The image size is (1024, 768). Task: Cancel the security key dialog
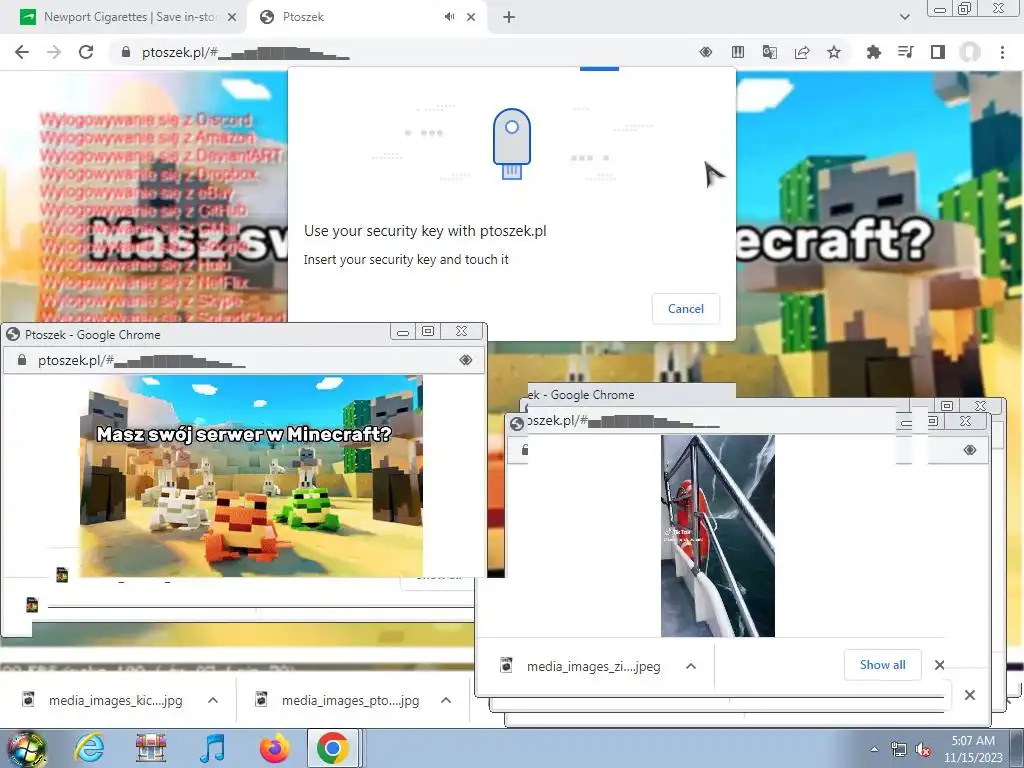coord(686,309)
